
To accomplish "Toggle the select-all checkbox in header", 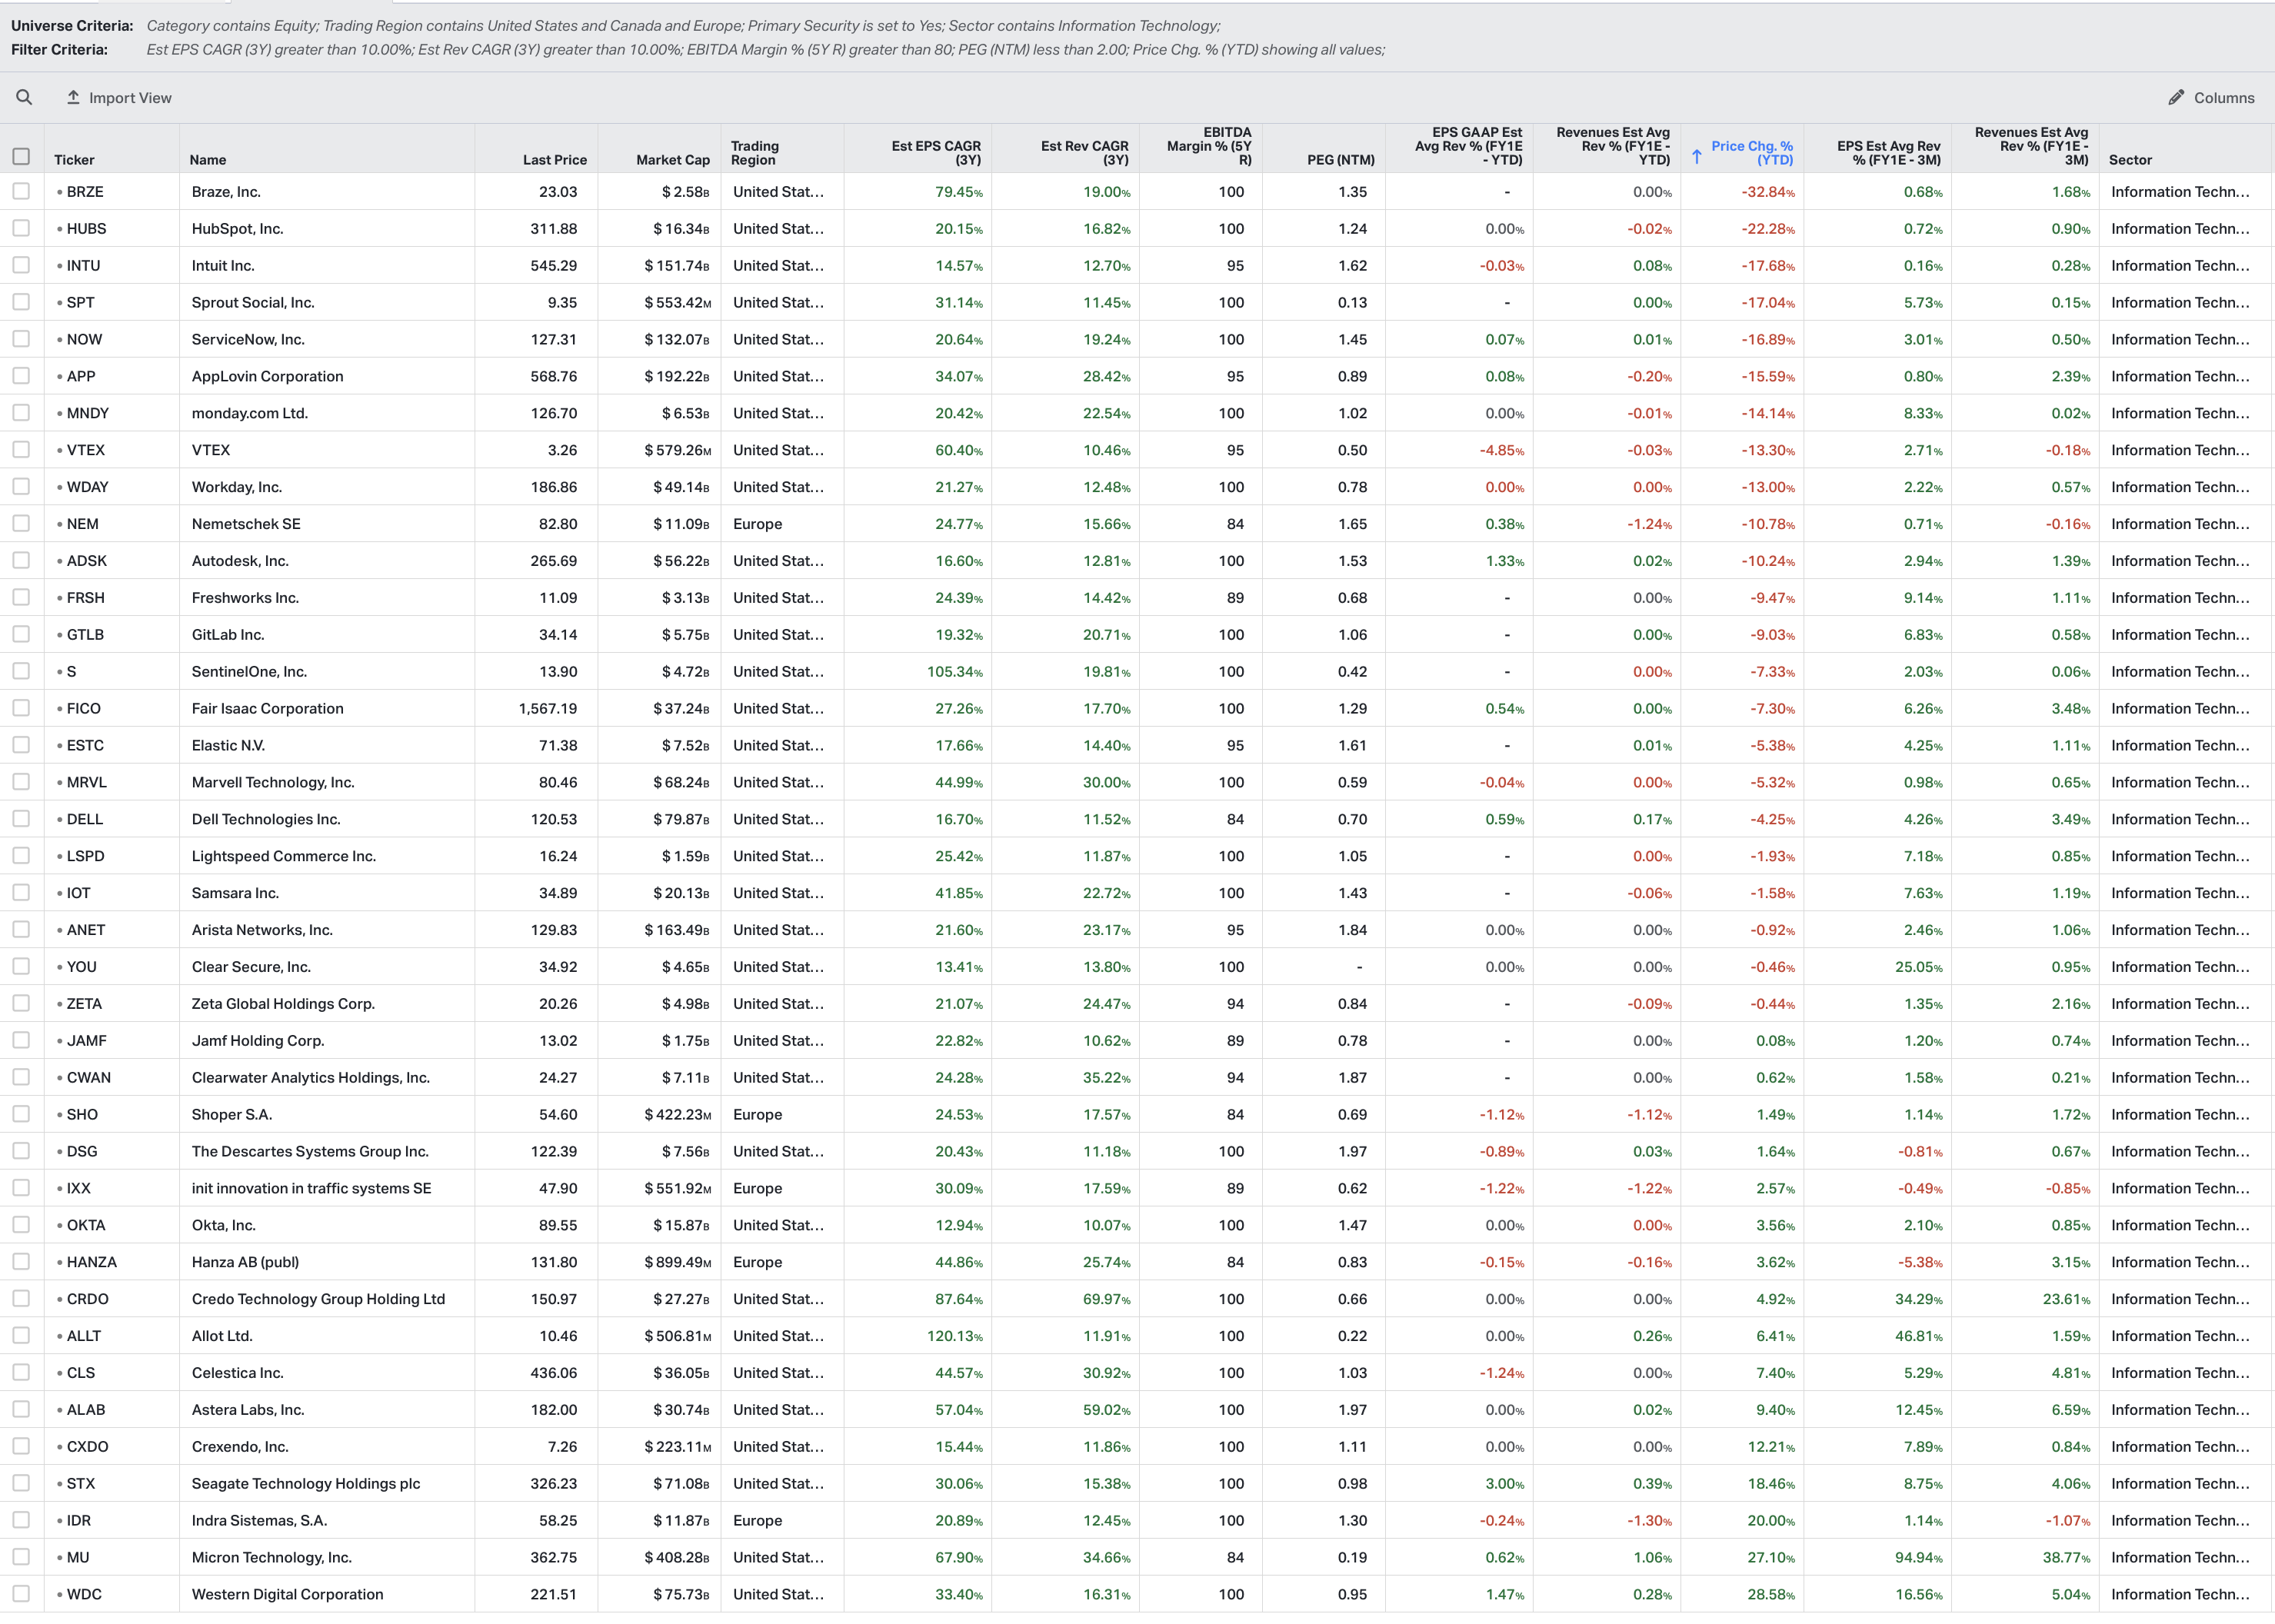I will 21,156.
